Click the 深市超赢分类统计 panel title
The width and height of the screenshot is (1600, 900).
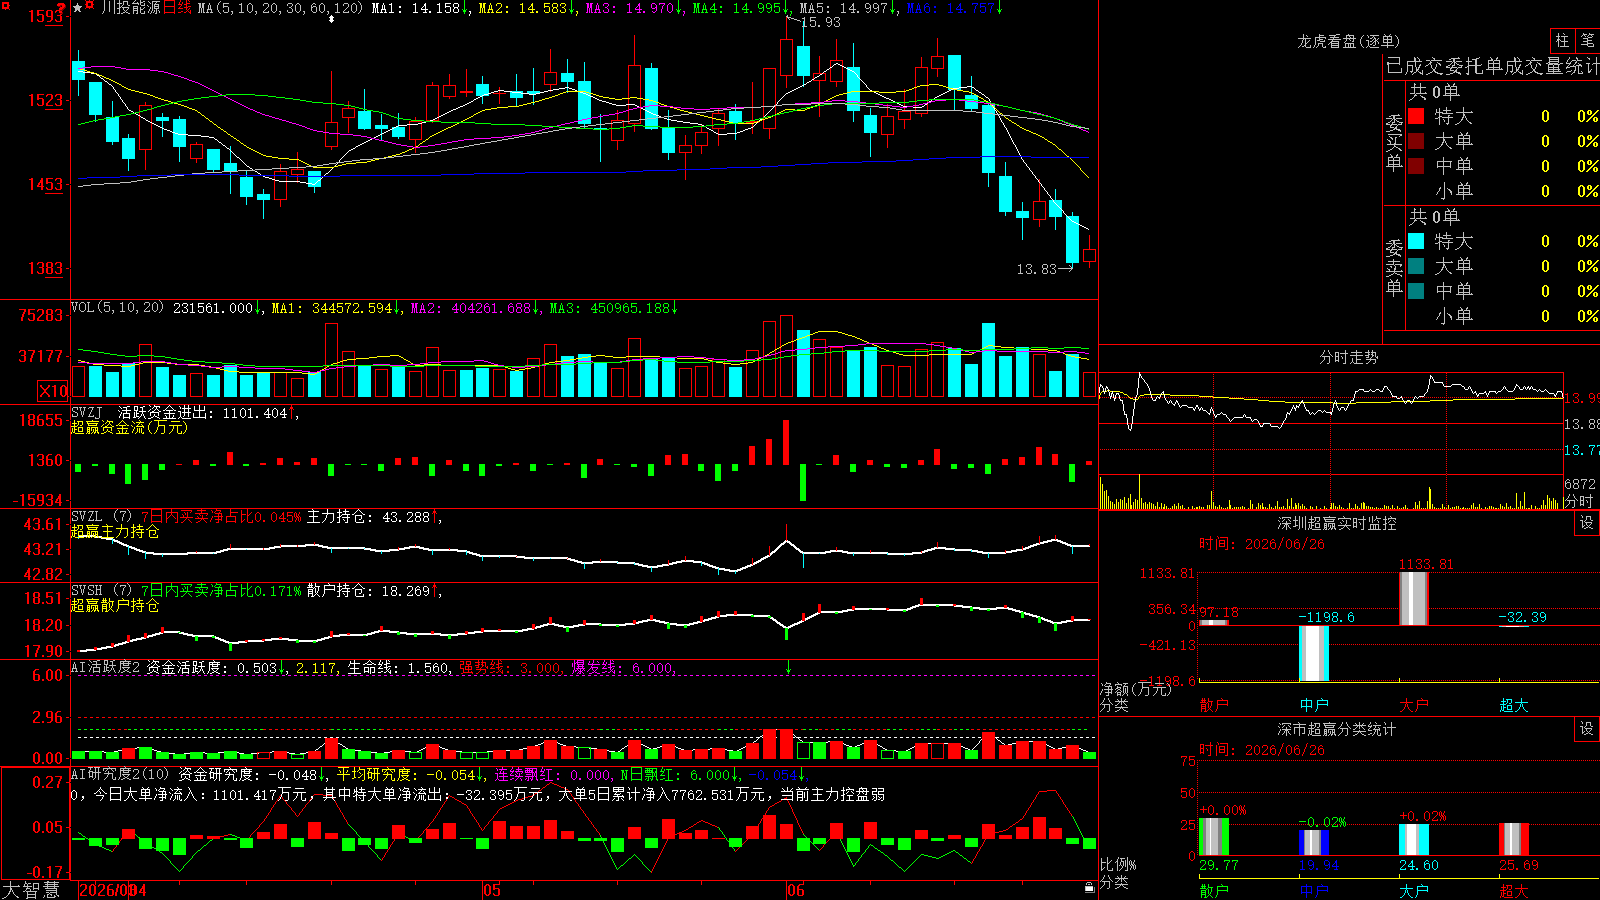click(x=1337, y=729)
